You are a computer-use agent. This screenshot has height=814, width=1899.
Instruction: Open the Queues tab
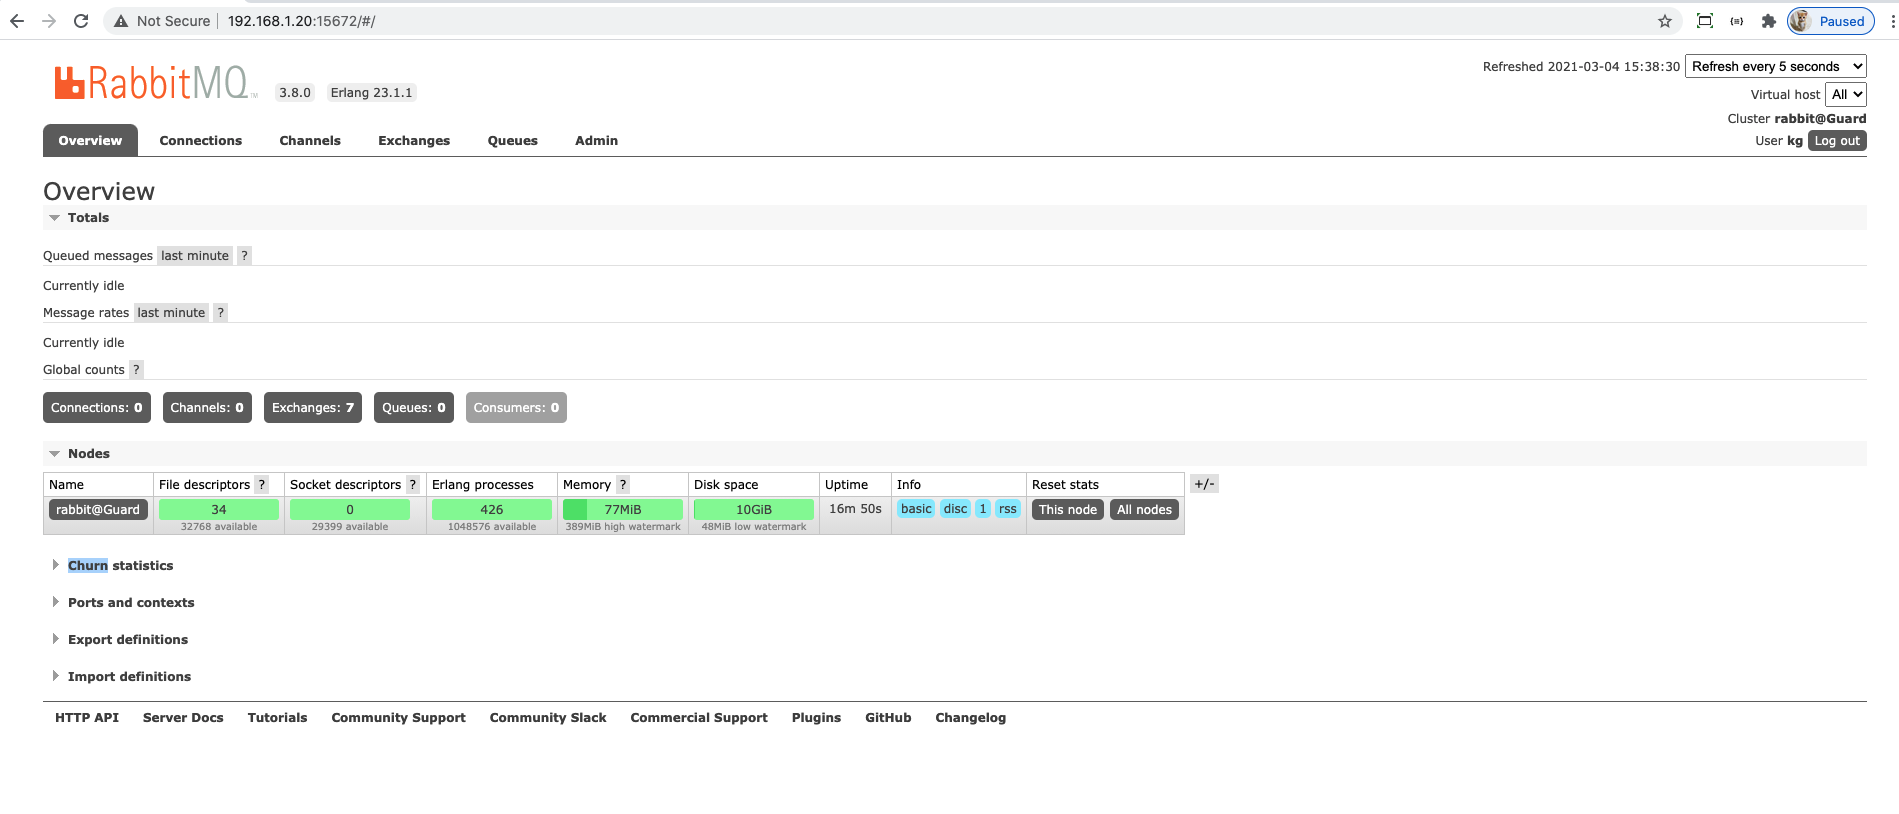tap(513, 141)
